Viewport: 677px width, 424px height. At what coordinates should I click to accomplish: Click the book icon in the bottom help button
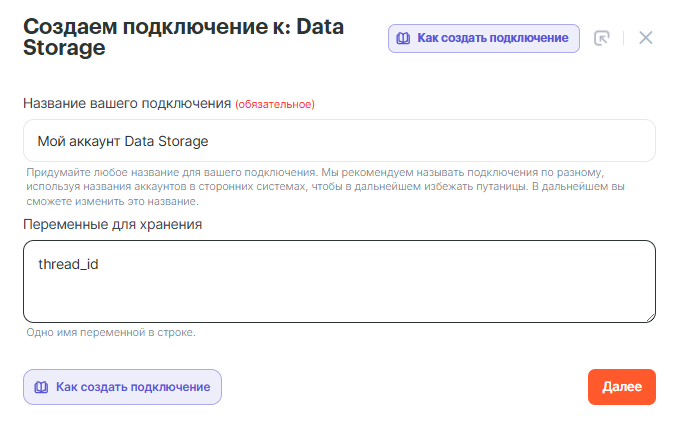41,387
